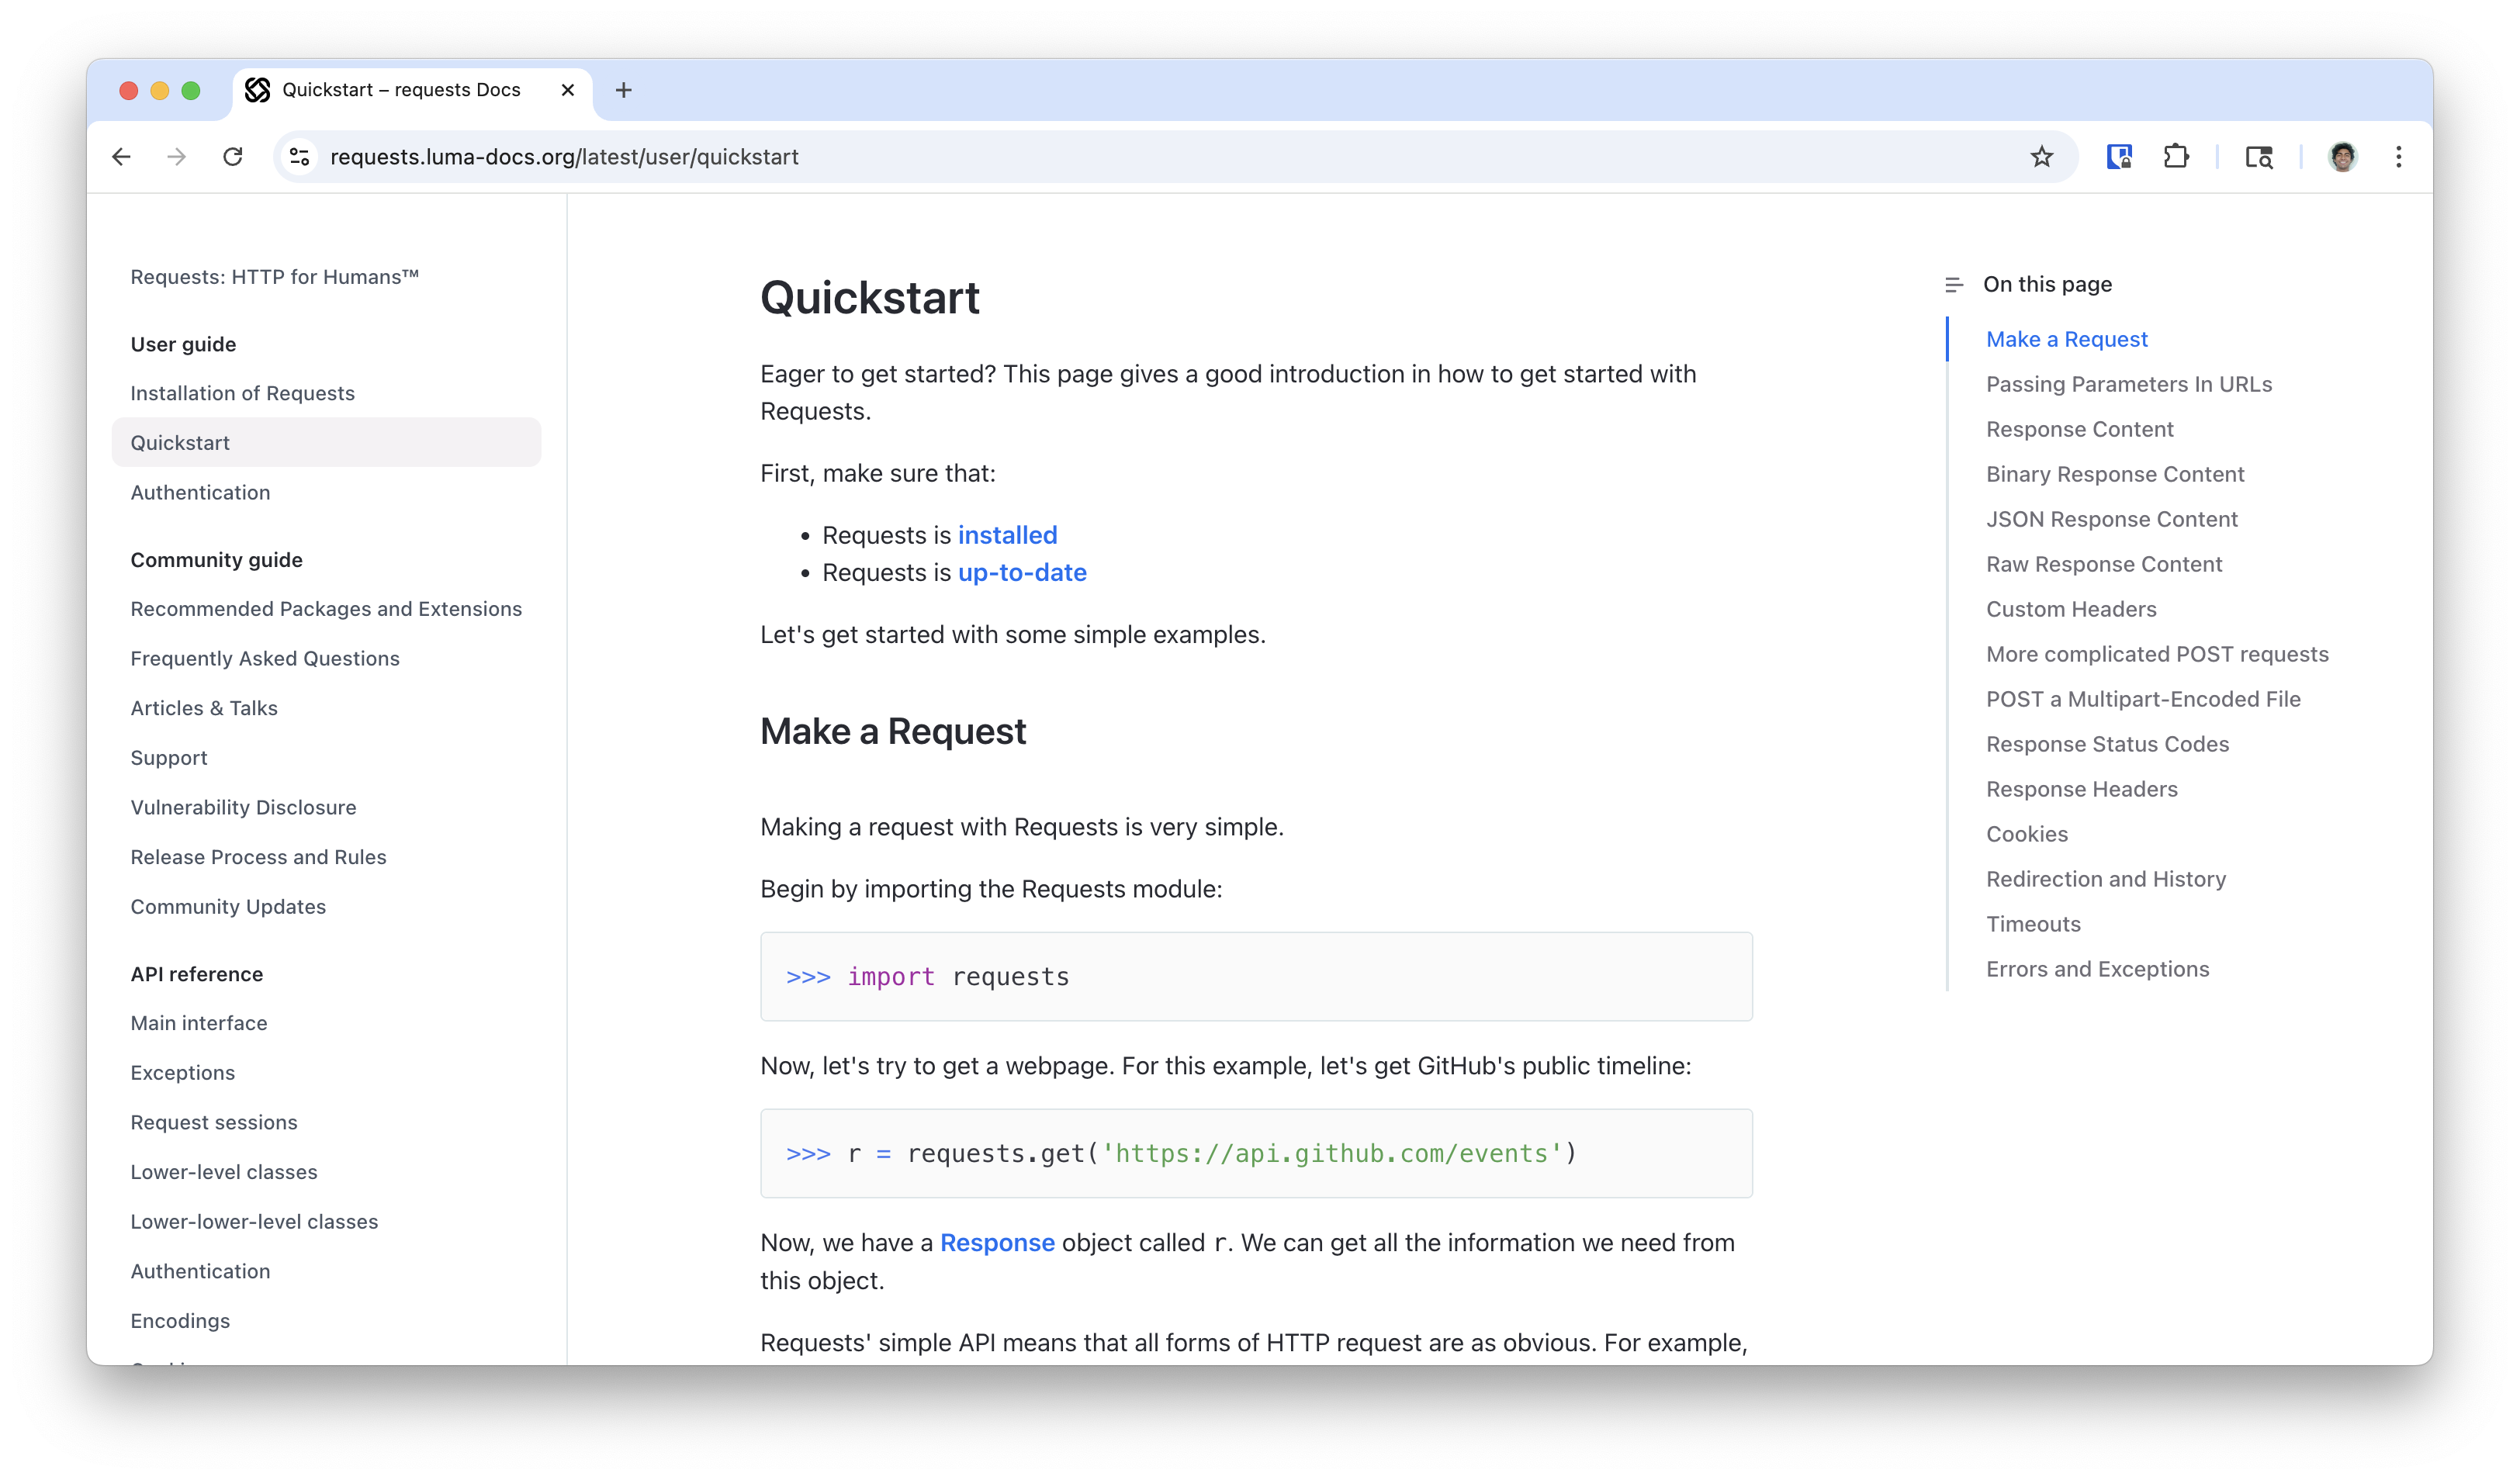Click the 'User guide' sidebar heading
The image size is (2520, 1480).
183,344
